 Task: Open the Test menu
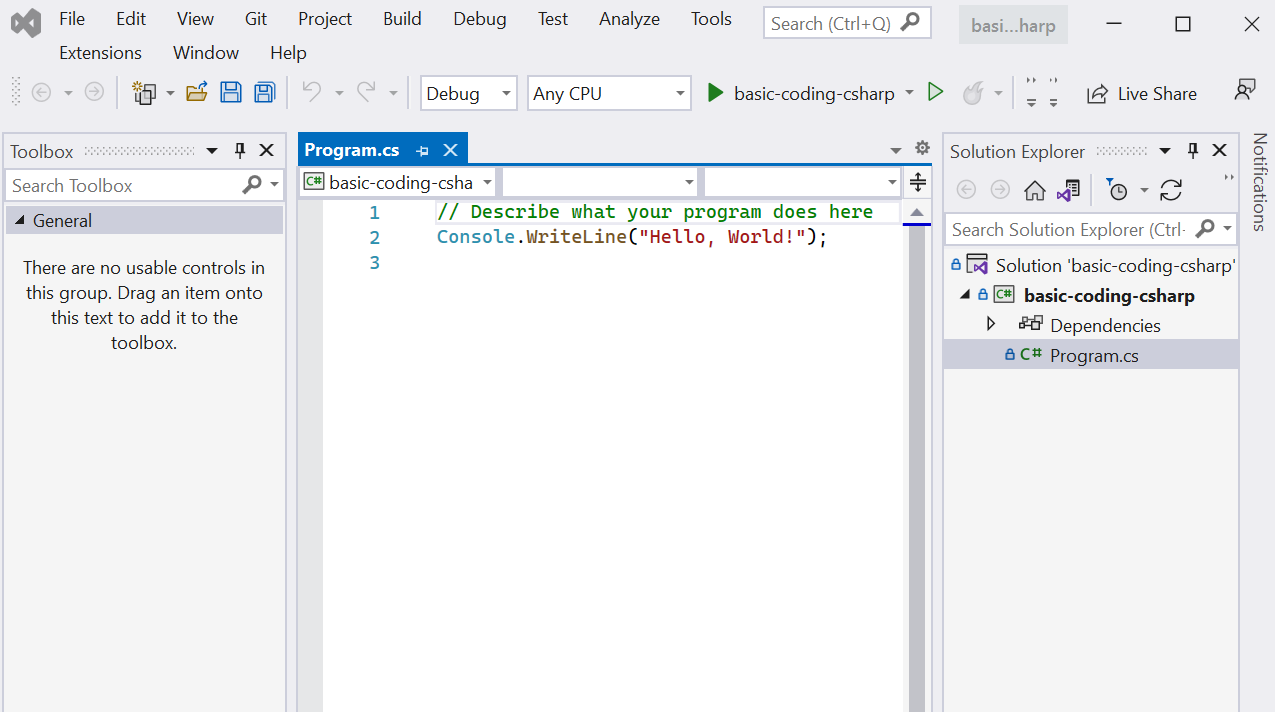click(553, 19)
